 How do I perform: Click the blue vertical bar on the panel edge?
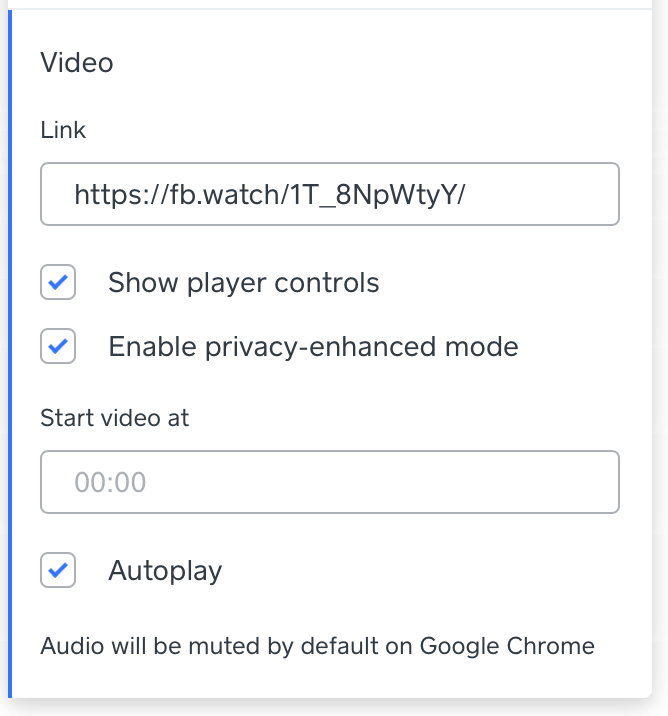point(10,354)
